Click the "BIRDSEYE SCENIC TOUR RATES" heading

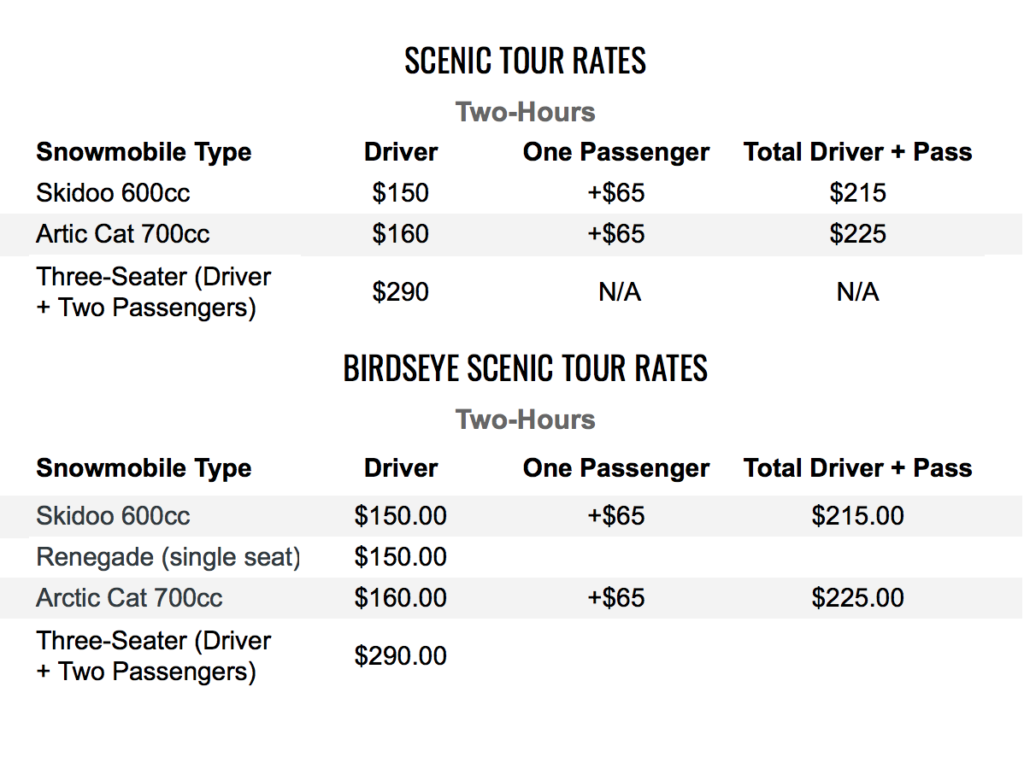pyautogui.click(x=525, y=368)
